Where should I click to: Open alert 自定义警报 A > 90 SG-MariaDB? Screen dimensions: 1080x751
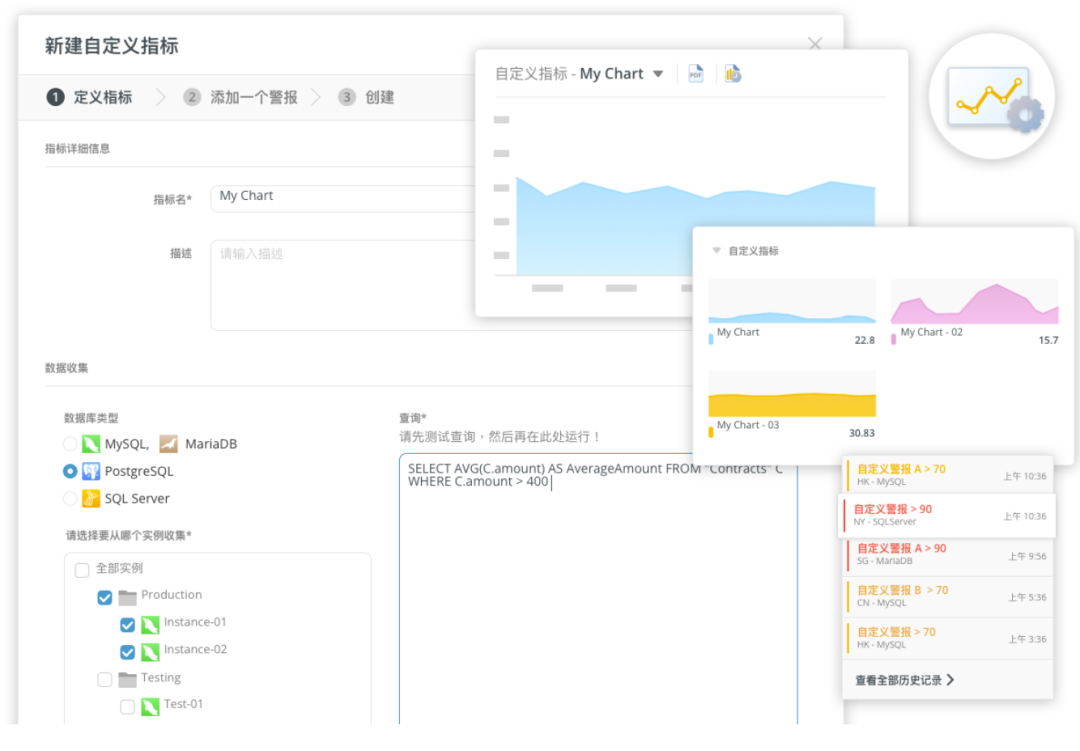pos(948,555)
